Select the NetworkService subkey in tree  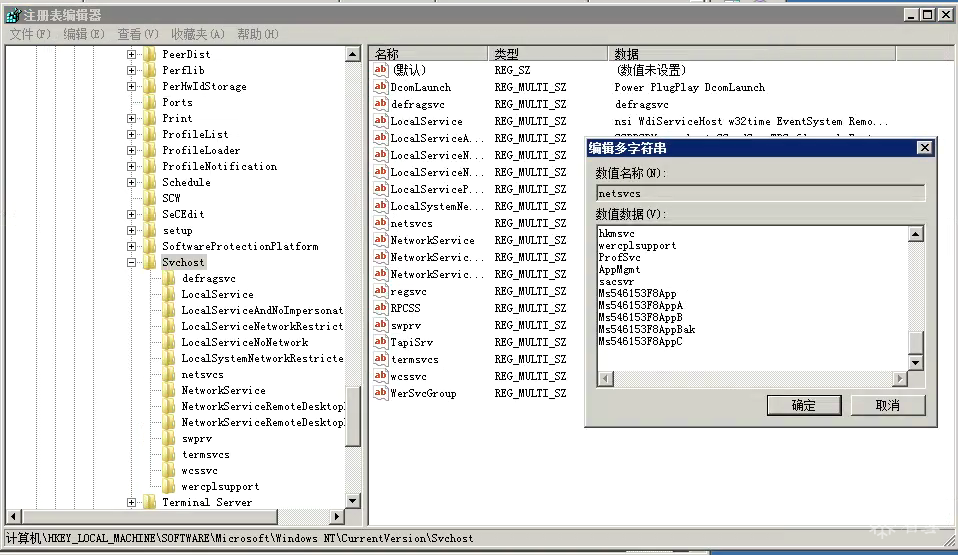223,390
